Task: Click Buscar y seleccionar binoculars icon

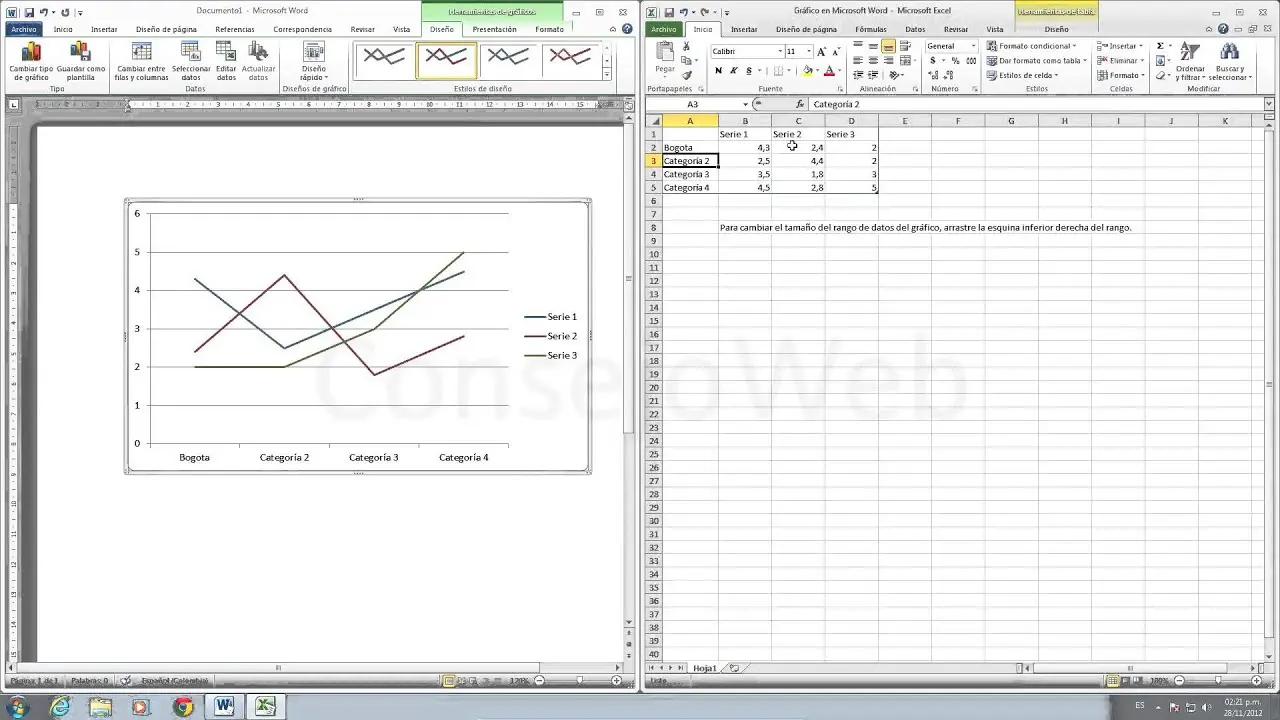Action: (x=1232, y=50)
